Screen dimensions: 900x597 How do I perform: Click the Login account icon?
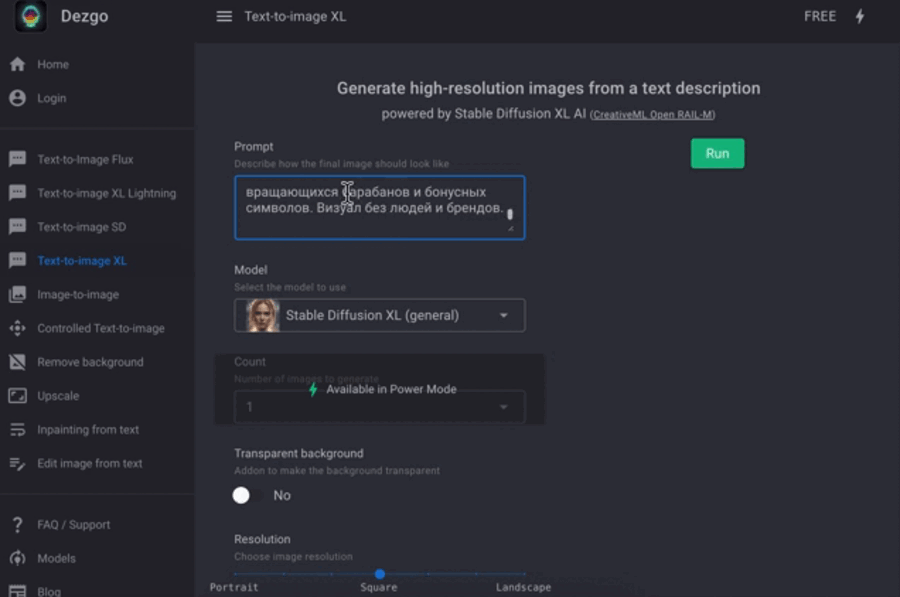[x=17, y=98]
